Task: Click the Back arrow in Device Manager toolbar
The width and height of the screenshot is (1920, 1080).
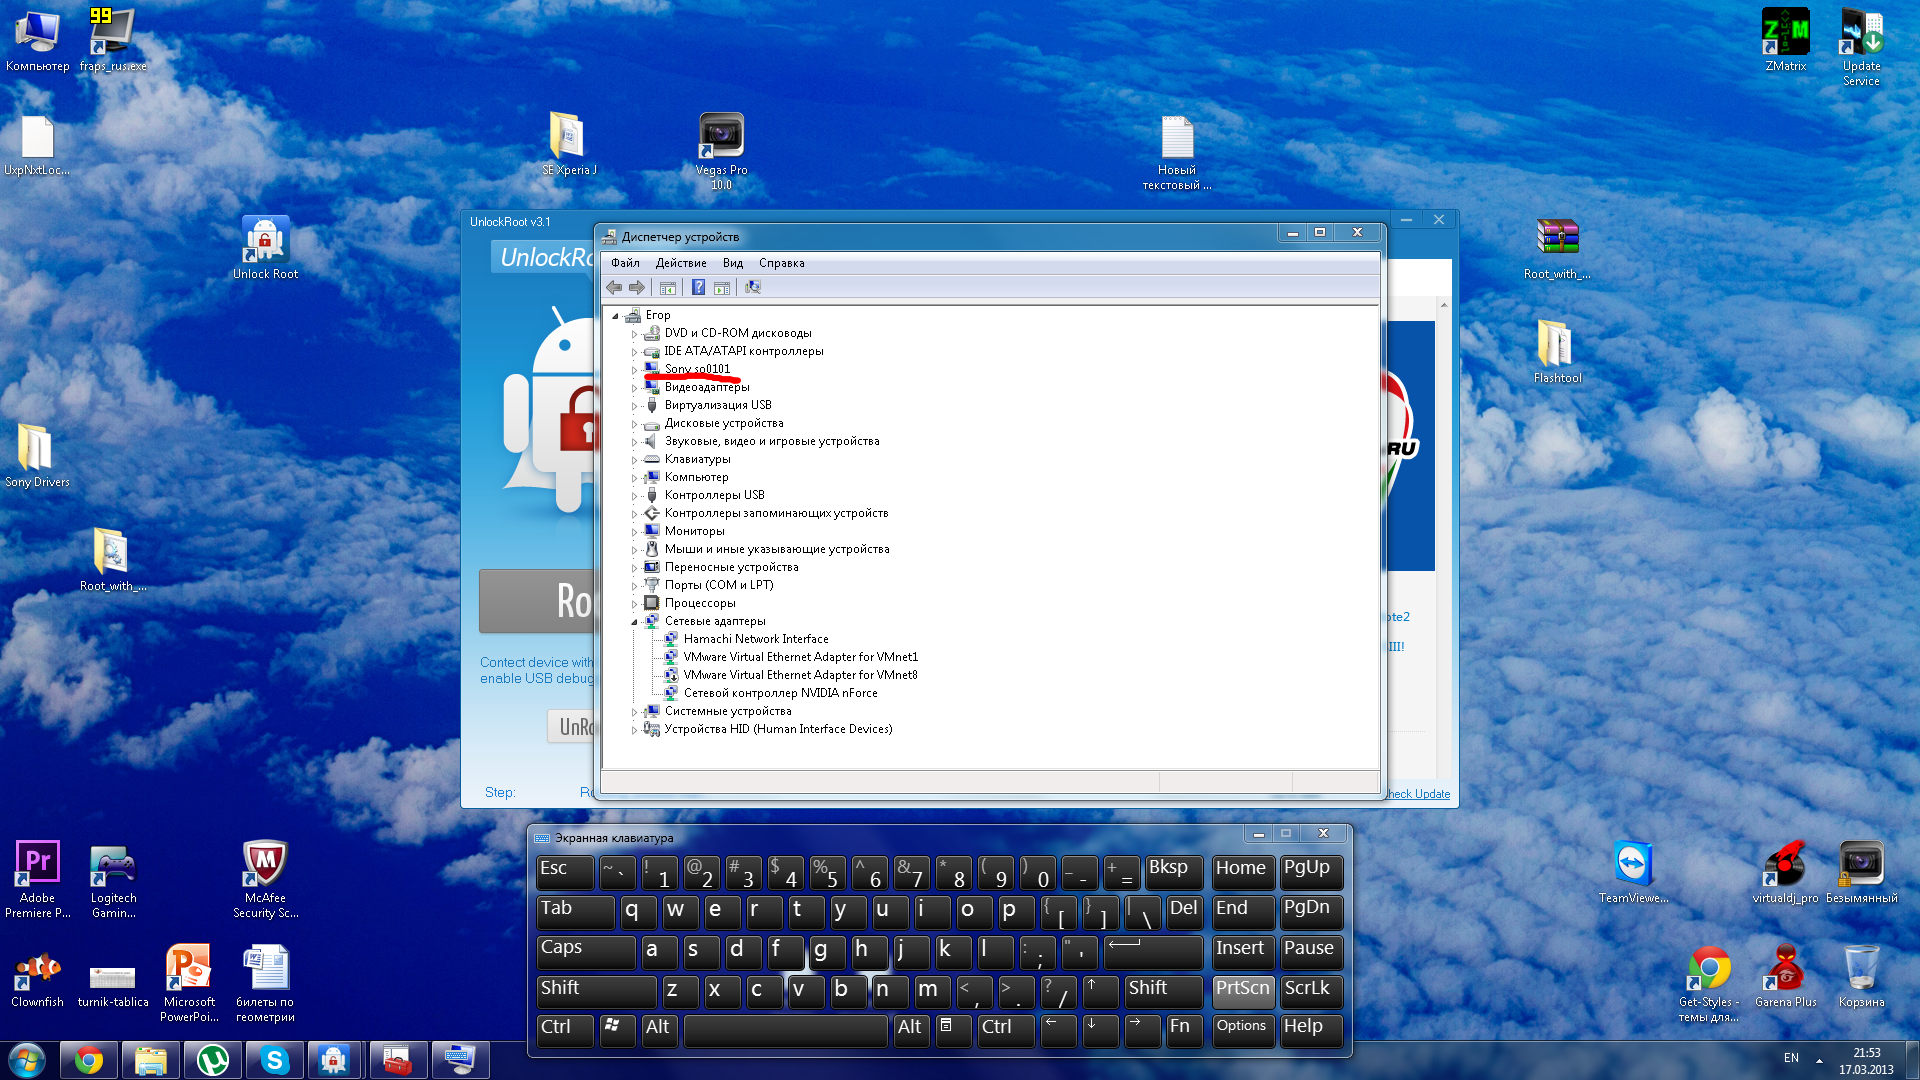Action: (614, 288)
